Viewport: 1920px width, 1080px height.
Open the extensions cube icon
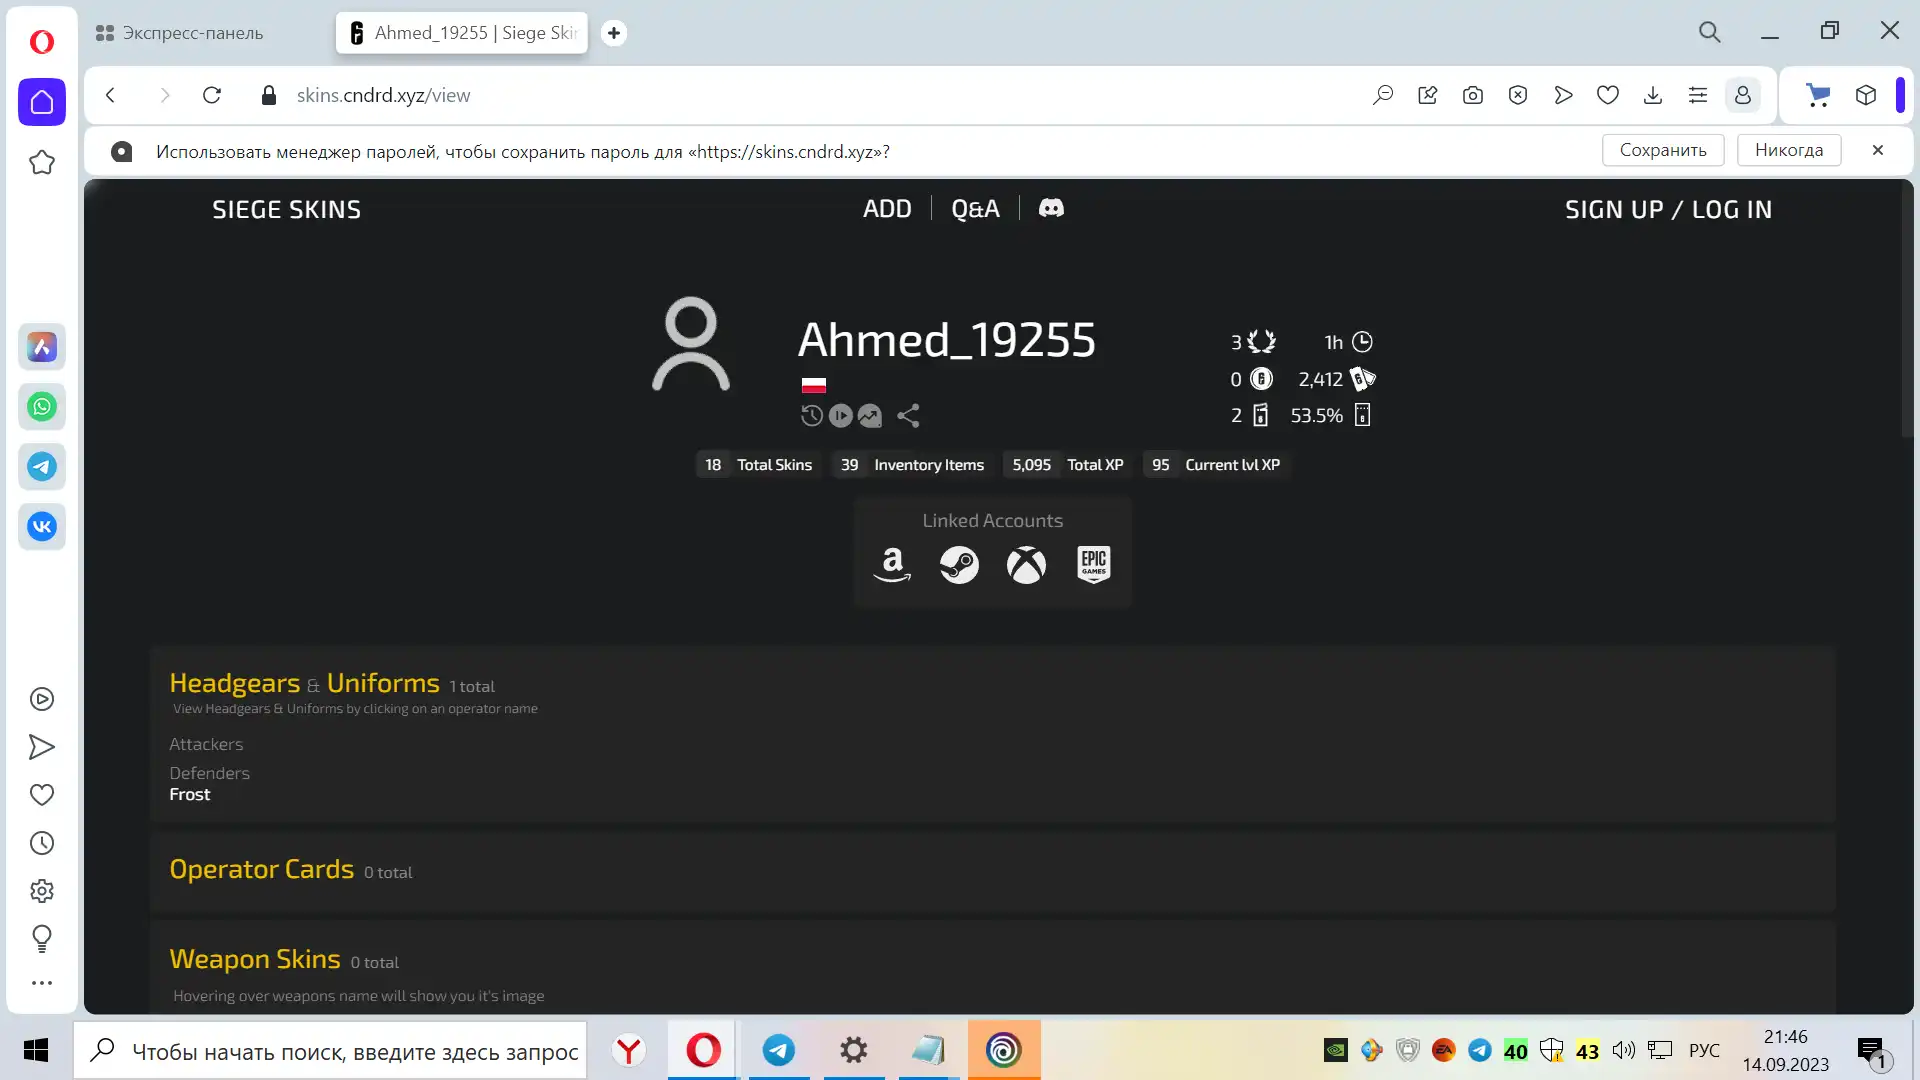click(x=1866, y=95)
